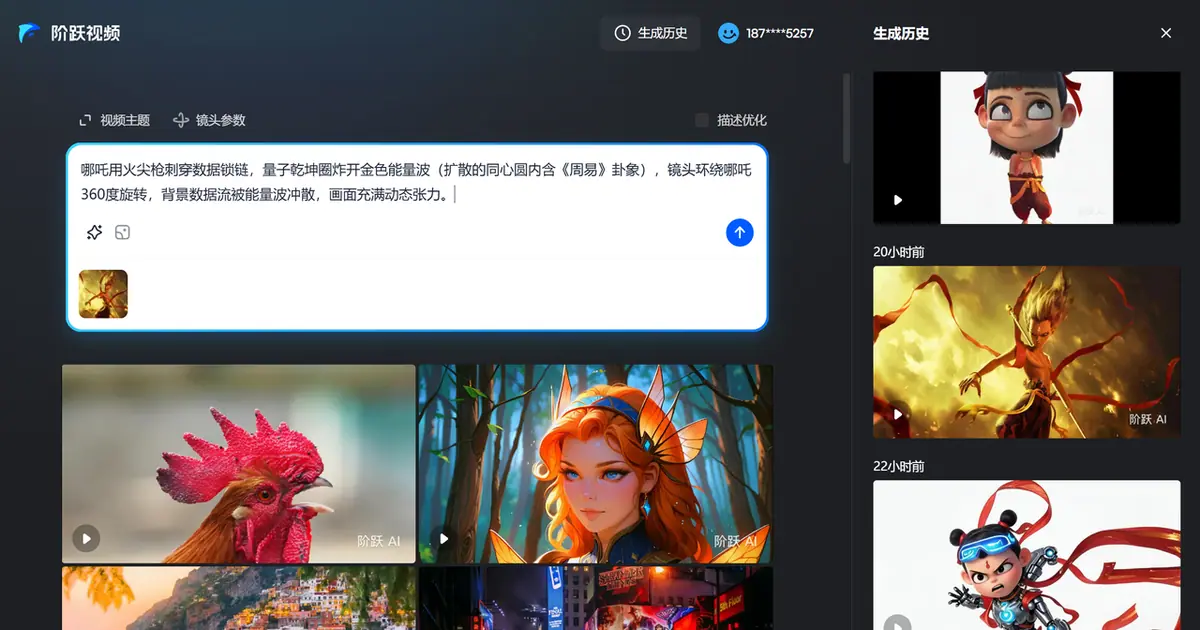The image size is (1200, 630).
Task: Open the 22小时前 history video thumbnail
Action: (1027, 555)
